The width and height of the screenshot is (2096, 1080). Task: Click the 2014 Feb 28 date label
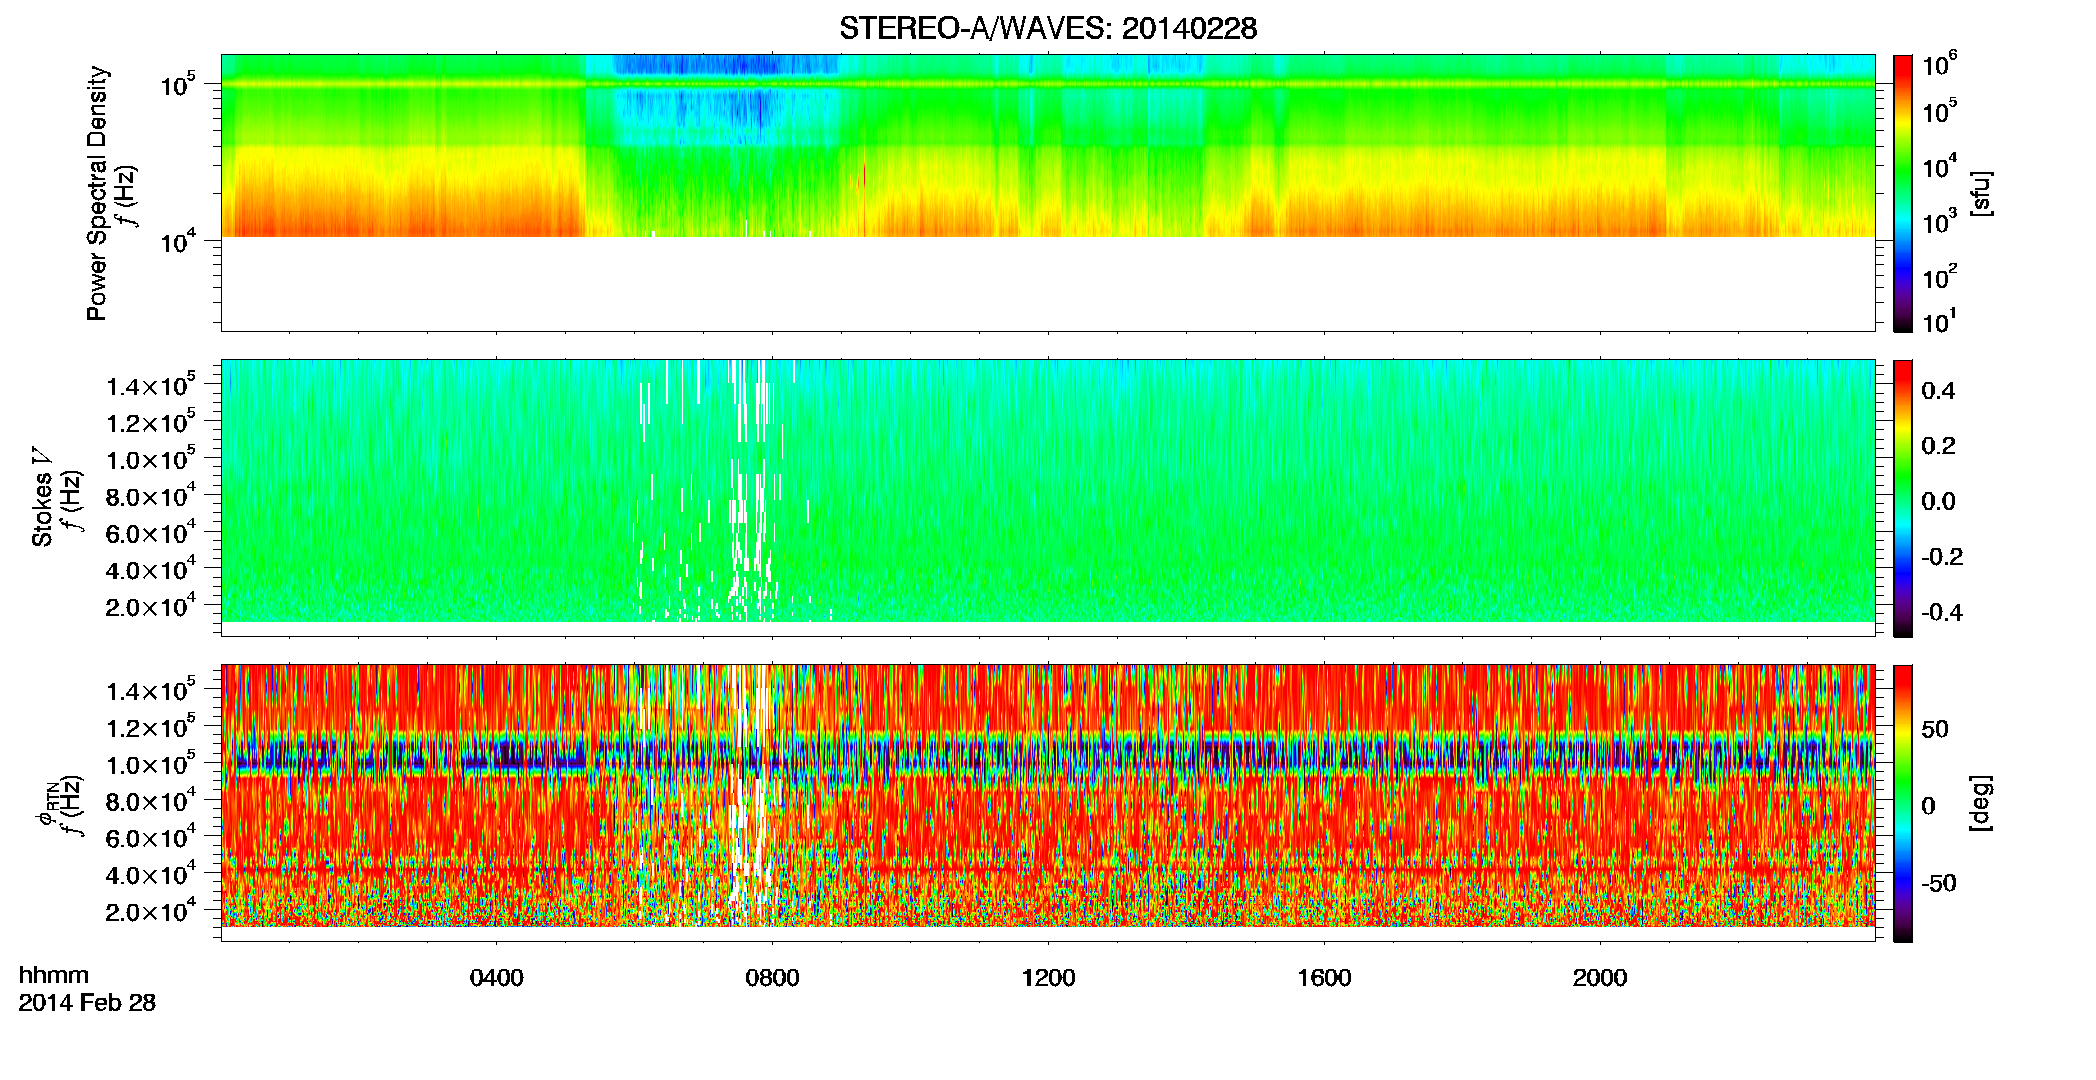pyautogui.click(x=87, y=1003)
